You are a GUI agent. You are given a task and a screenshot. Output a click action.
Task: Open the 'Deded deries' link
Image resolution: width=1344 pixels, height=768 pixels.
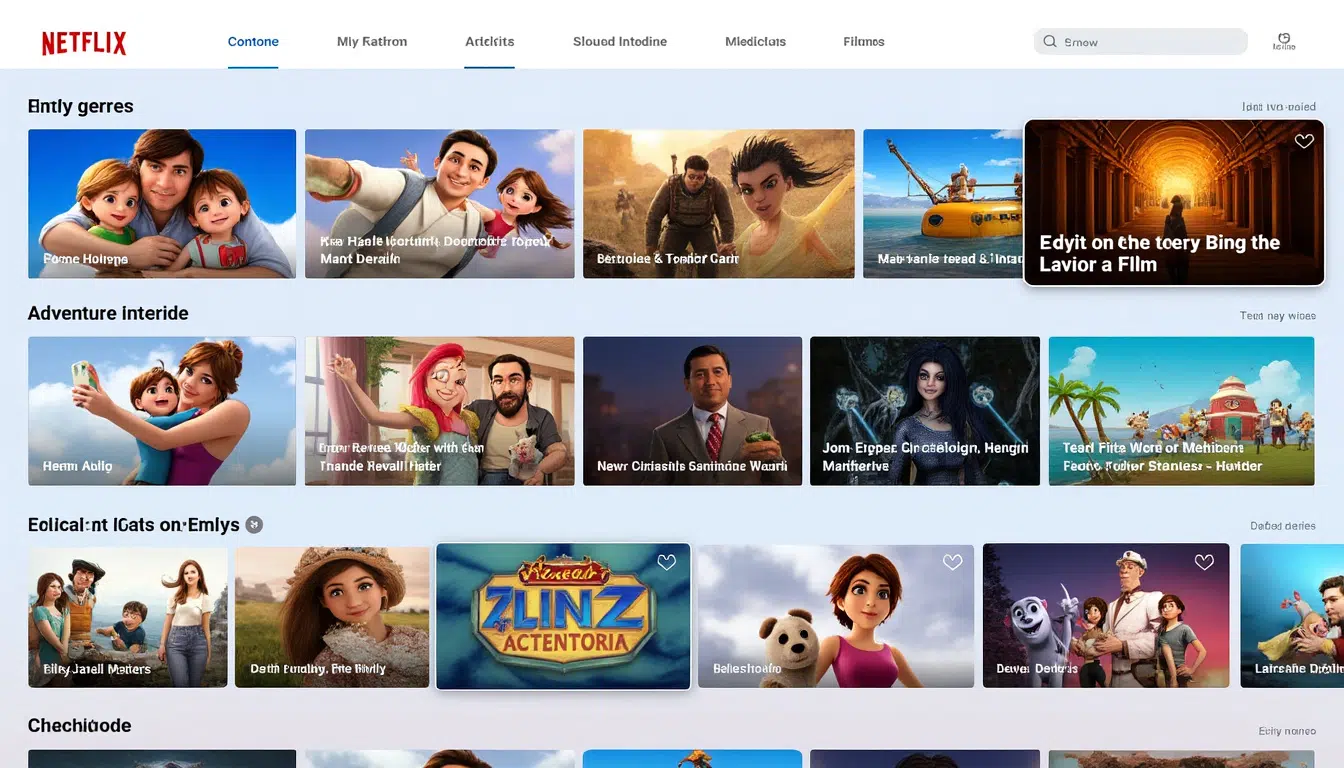[x=1282, y=525]
